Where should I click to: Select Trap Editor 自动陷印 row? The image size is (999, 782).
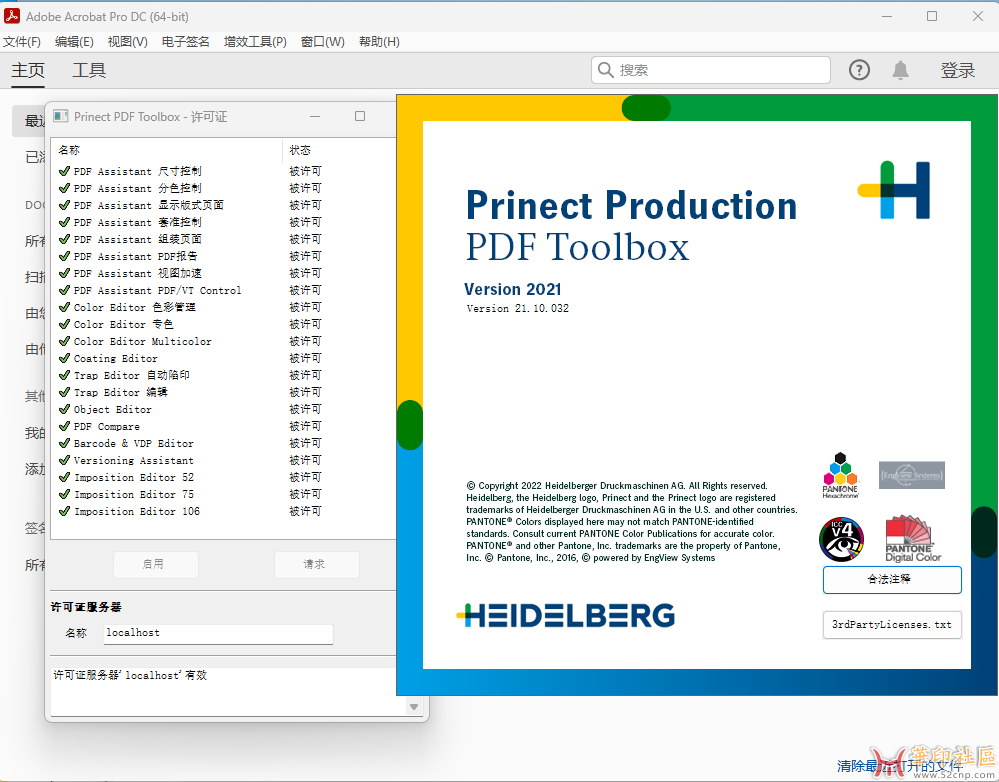[224, 375]
